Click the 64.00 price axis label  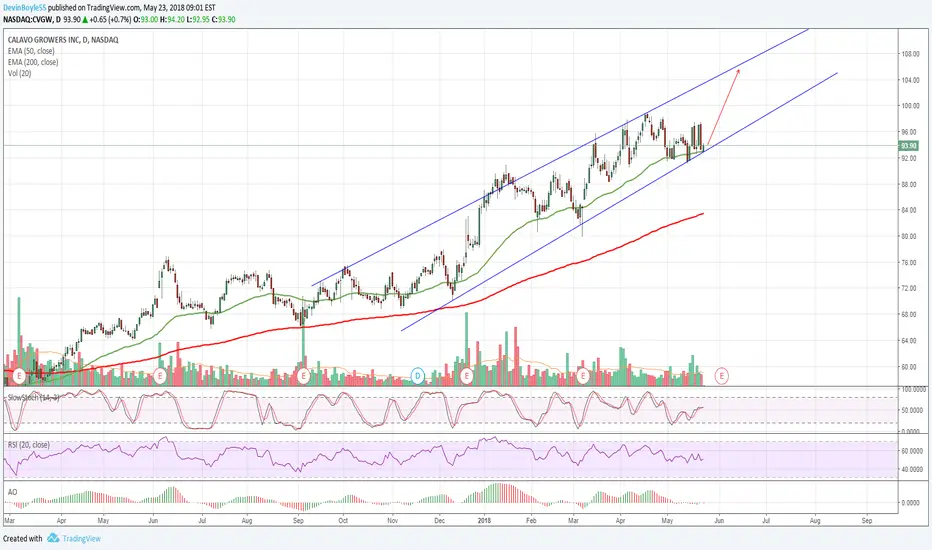(x=910, y=341)
